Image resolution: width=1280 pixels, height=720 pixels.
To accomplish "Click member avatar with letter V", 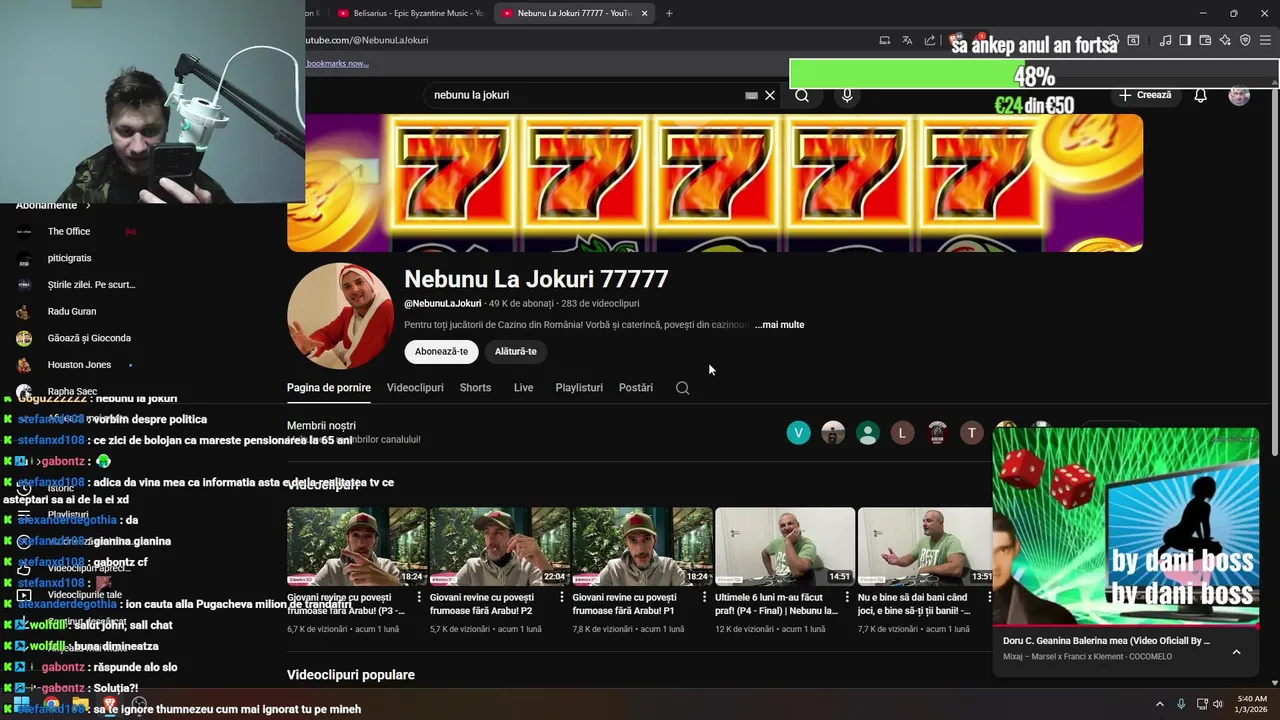I will [x=798, y=433].
